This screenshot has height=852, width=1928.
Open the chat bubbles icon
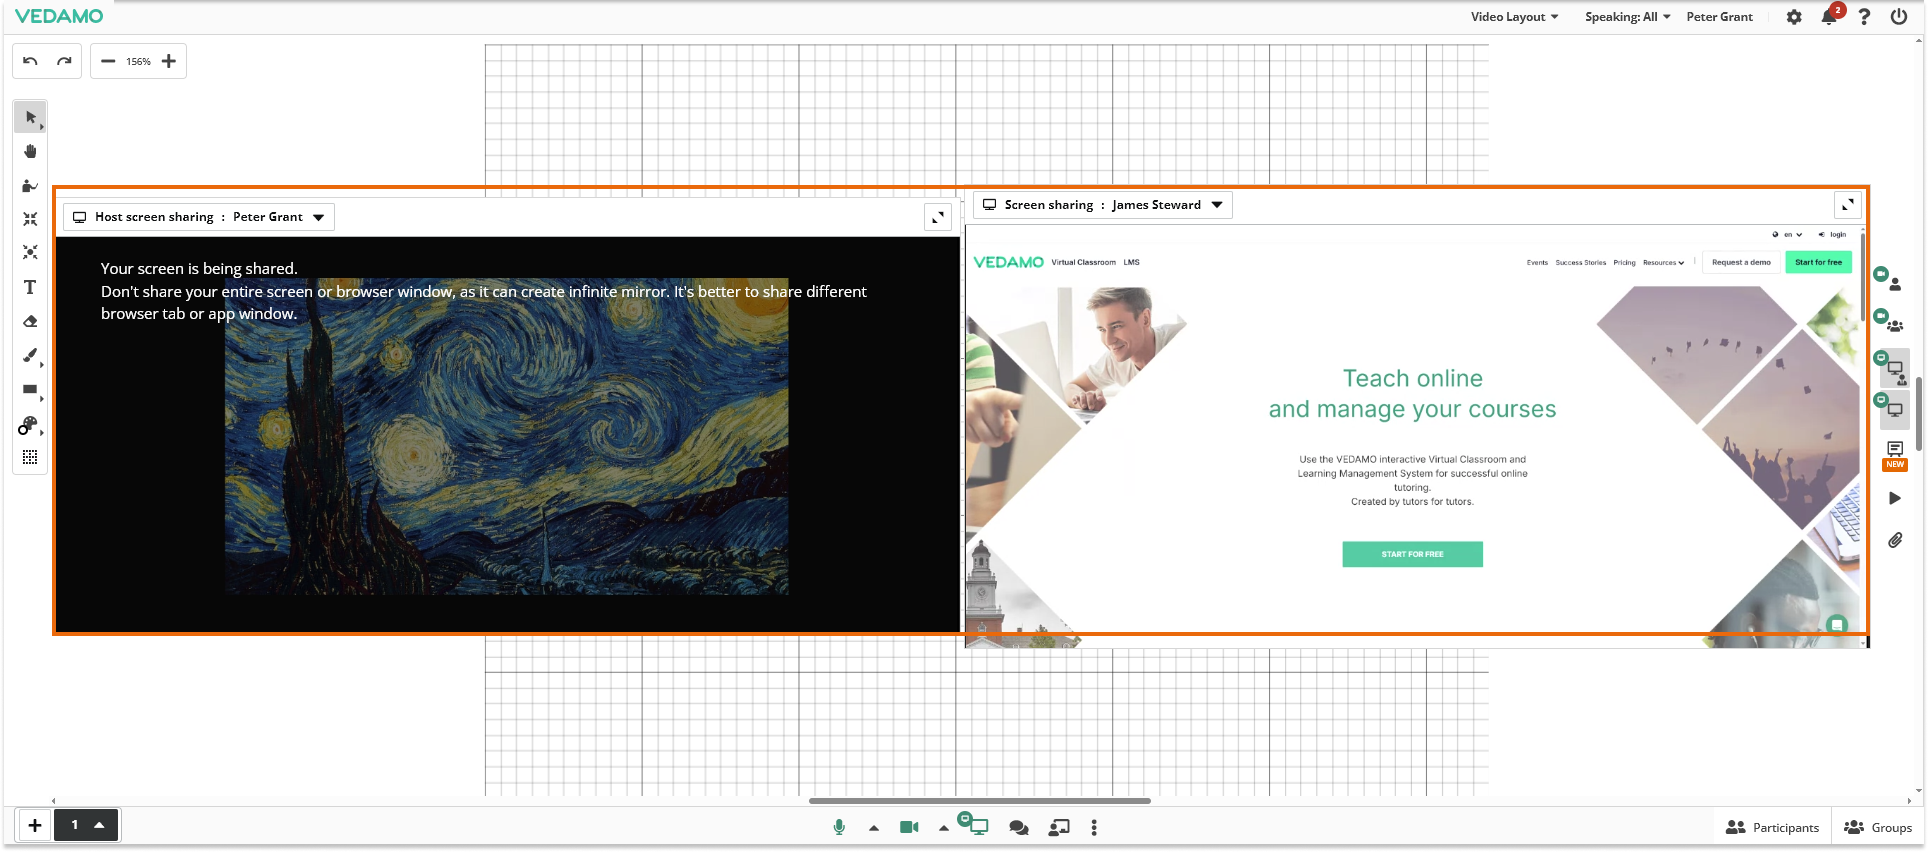(x=1019, y=827)
